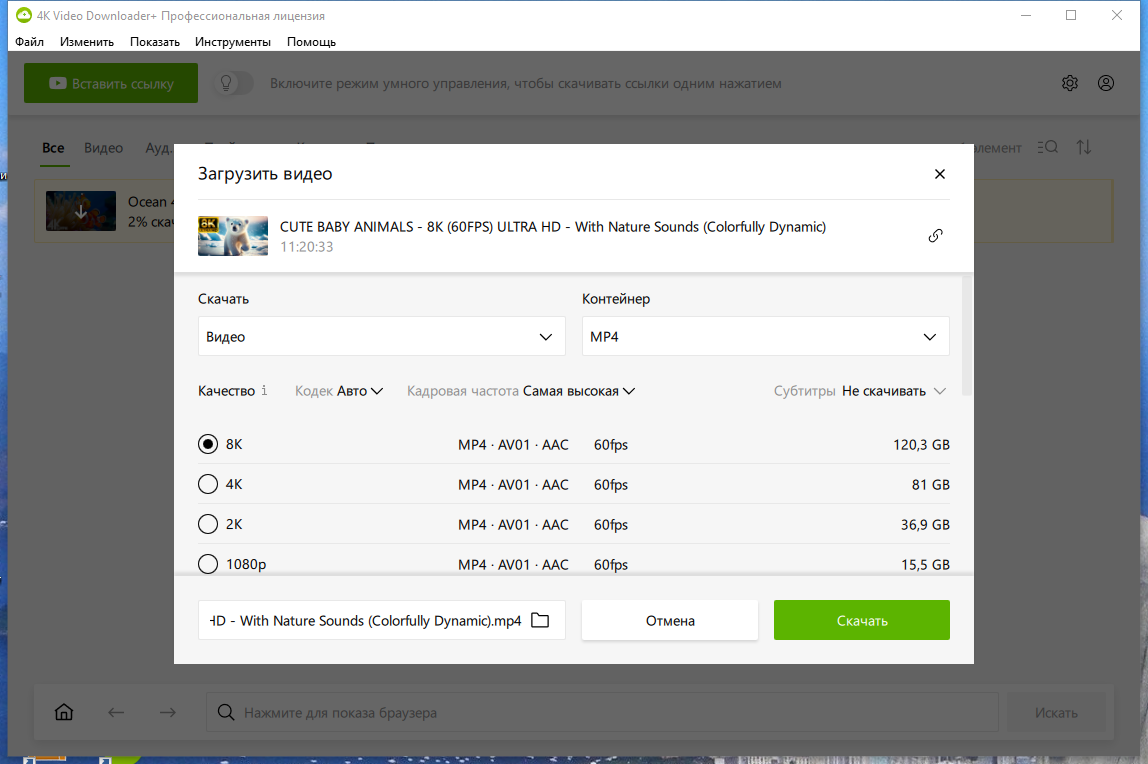Switch to the Видео tab
Screen dimensions: 1148x764
pyautogui.click(x=103, y=148)
